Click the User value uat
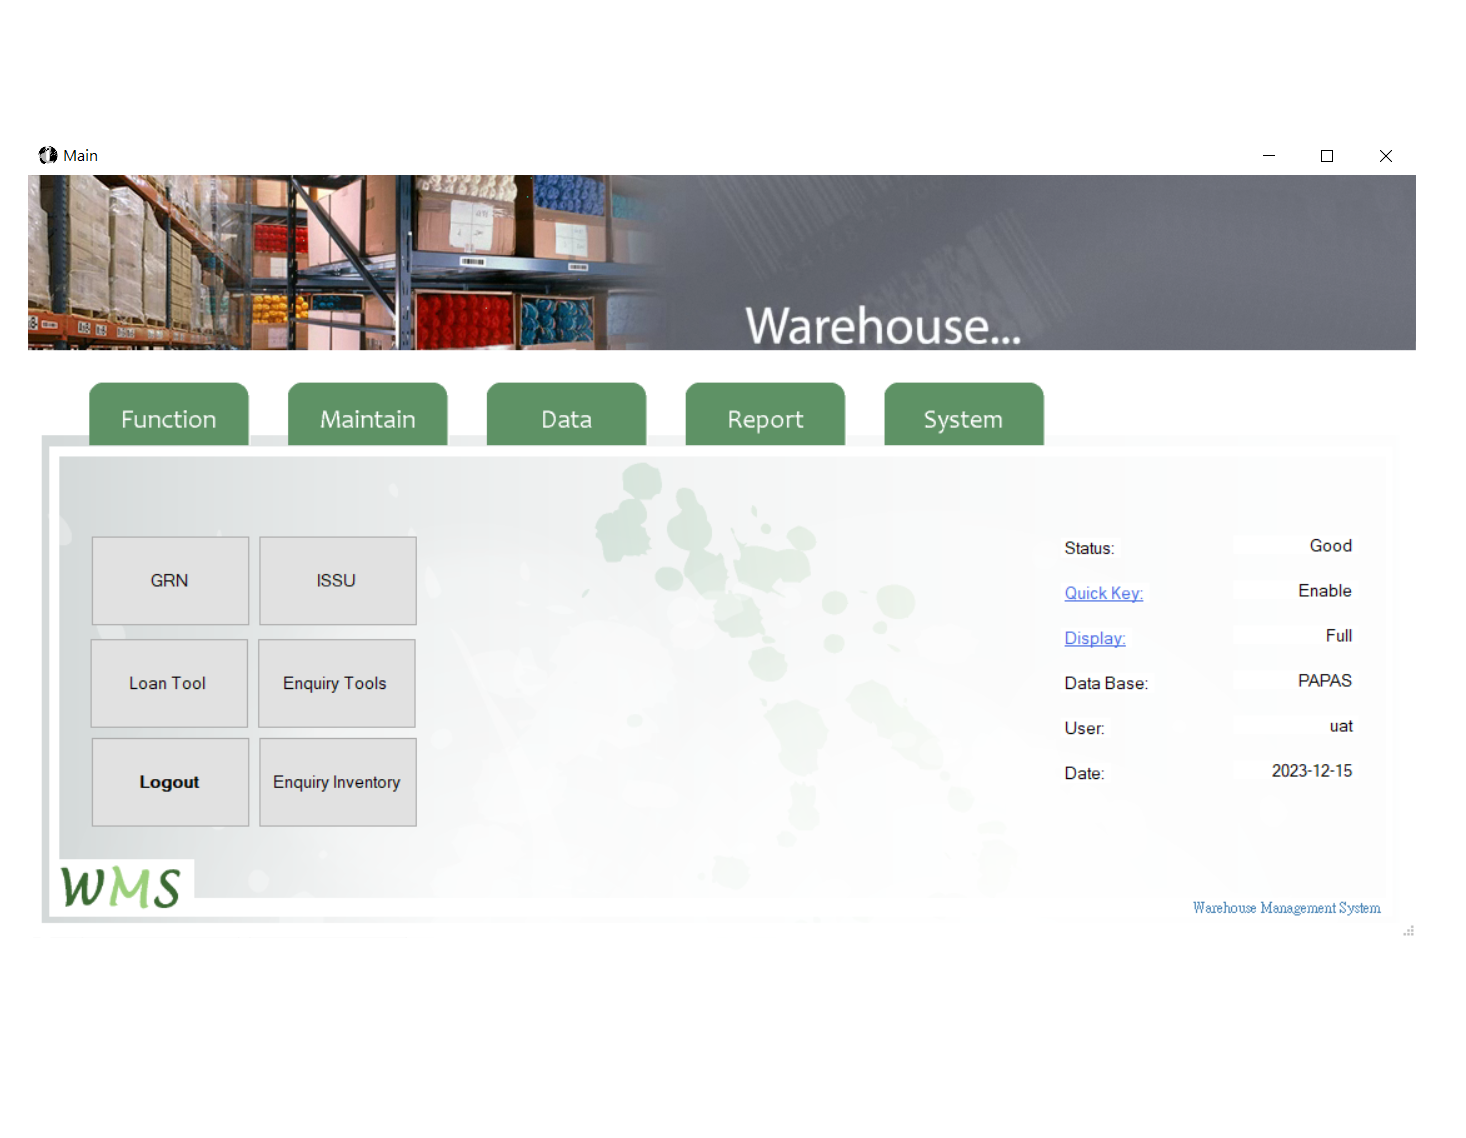The width and height of the screenshot is (1466, 1138). coord(1340,726)
